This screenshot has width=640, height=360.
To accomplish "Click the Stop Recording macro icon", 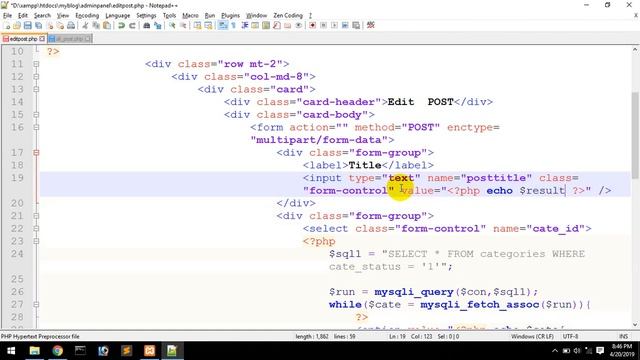I will click(323, 25).
